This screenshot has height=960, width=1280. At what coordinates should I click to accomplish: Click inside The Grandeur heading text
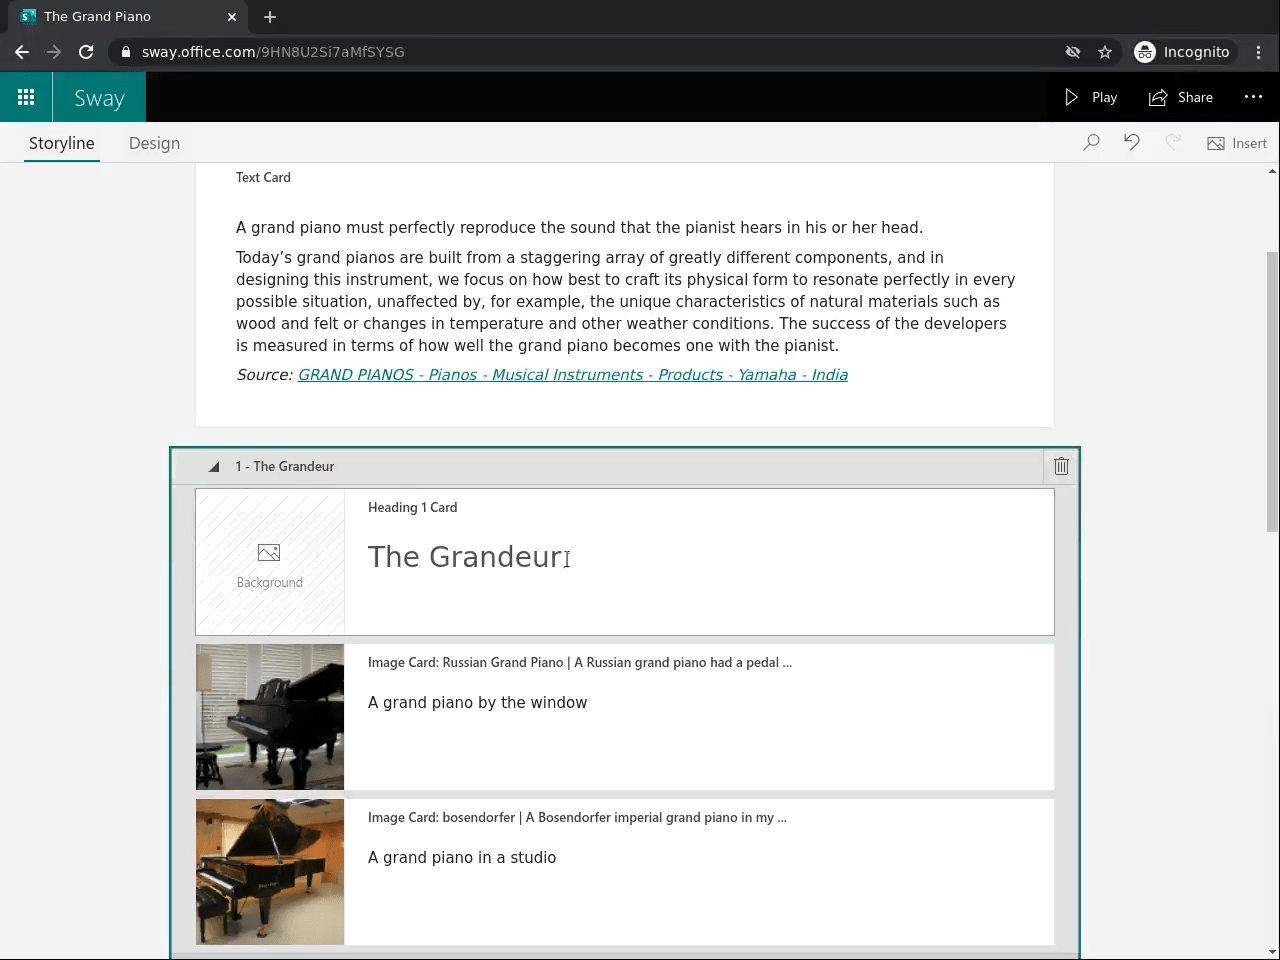point(465,557)
